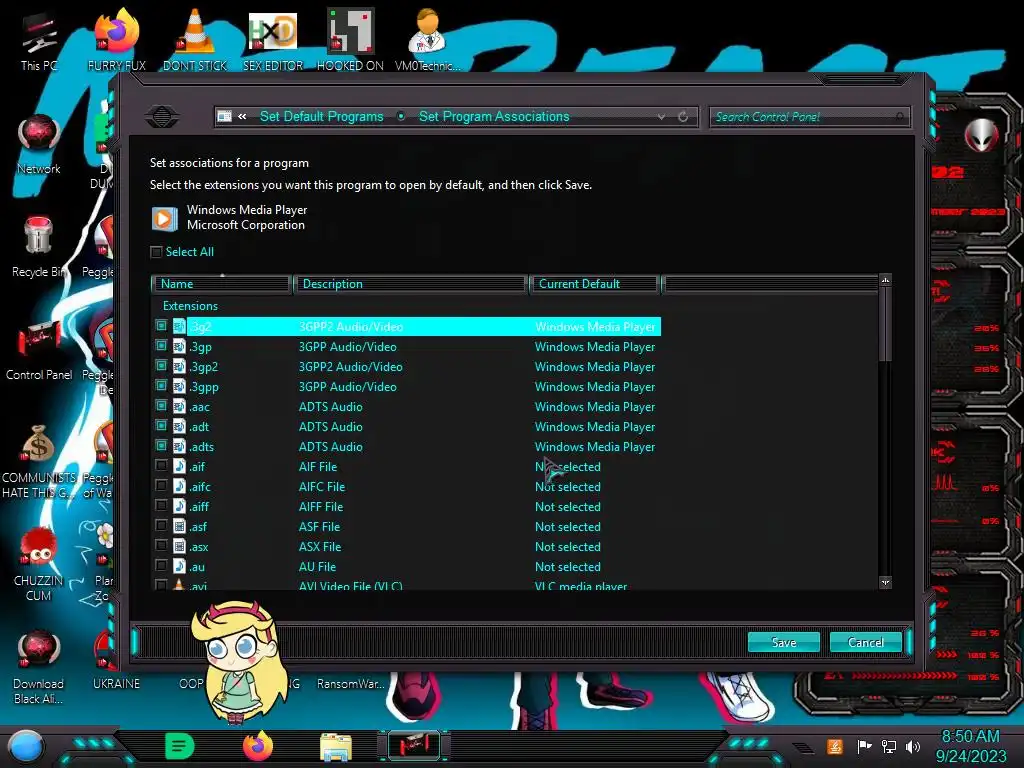Click the double chevron breadcrumb overflow
The image size is (1024, 768).
pyautogui.click(x=242, y=117)
